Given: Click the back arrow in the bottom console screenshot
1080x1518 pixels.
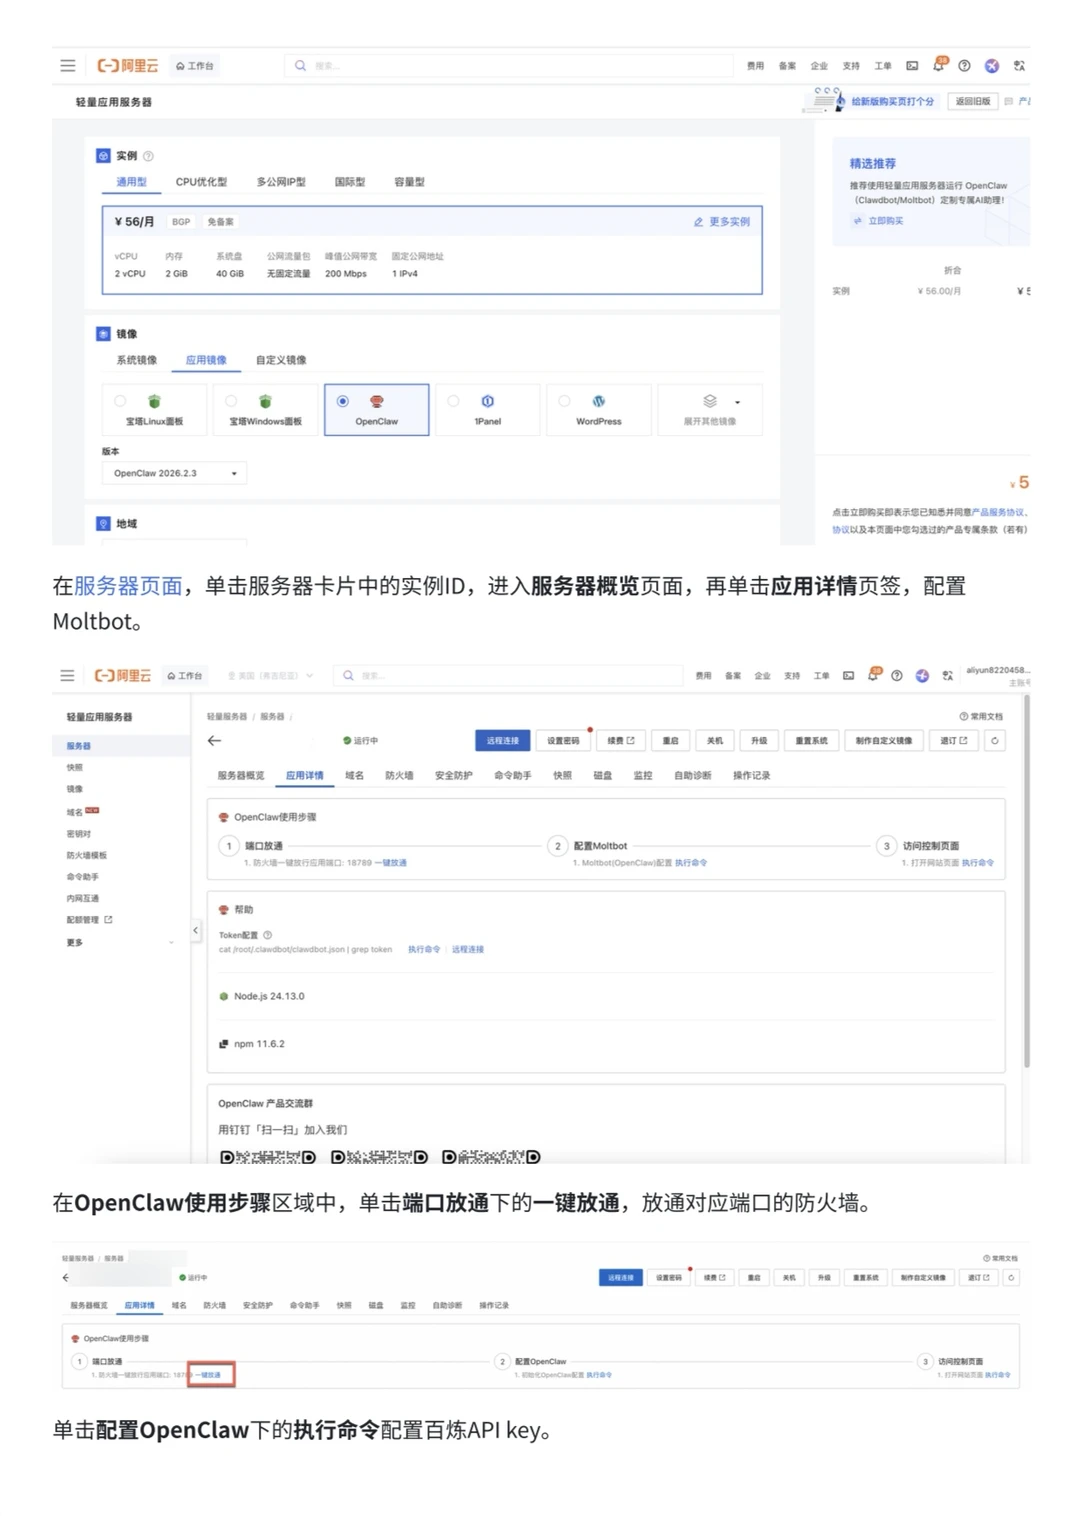Looking at the screenshot, I should click(x=66, y=1278).
